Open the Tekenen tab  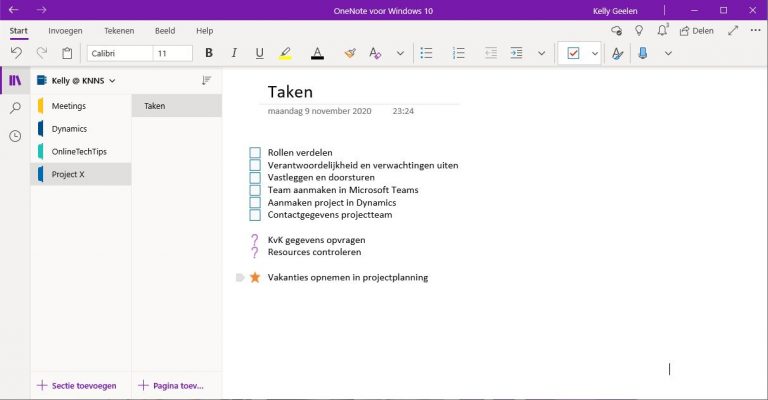tap(119, 31)
